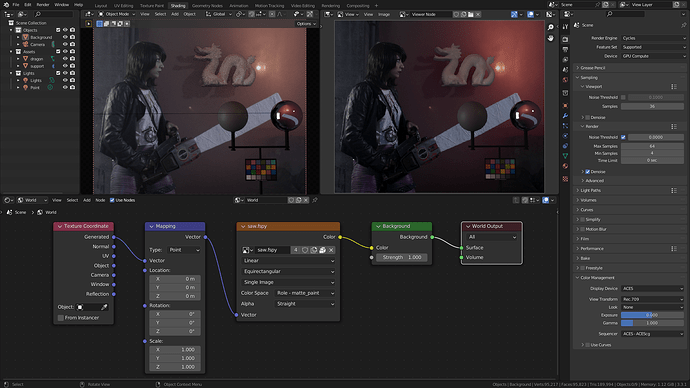Open the Tool settings tab icon
This screenshot has width=690, height=388.
pos(565,27)
